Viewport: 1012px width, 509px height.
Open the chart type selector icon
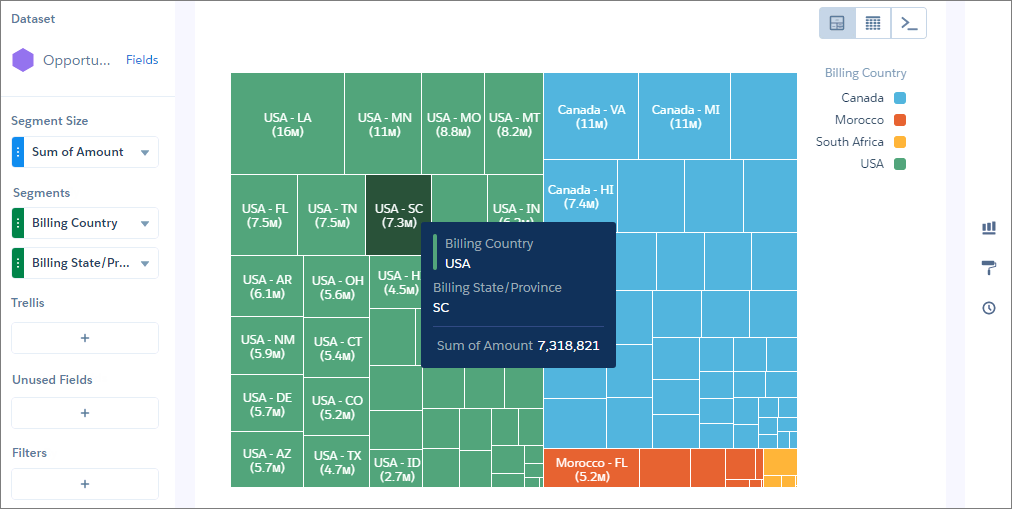989,228
